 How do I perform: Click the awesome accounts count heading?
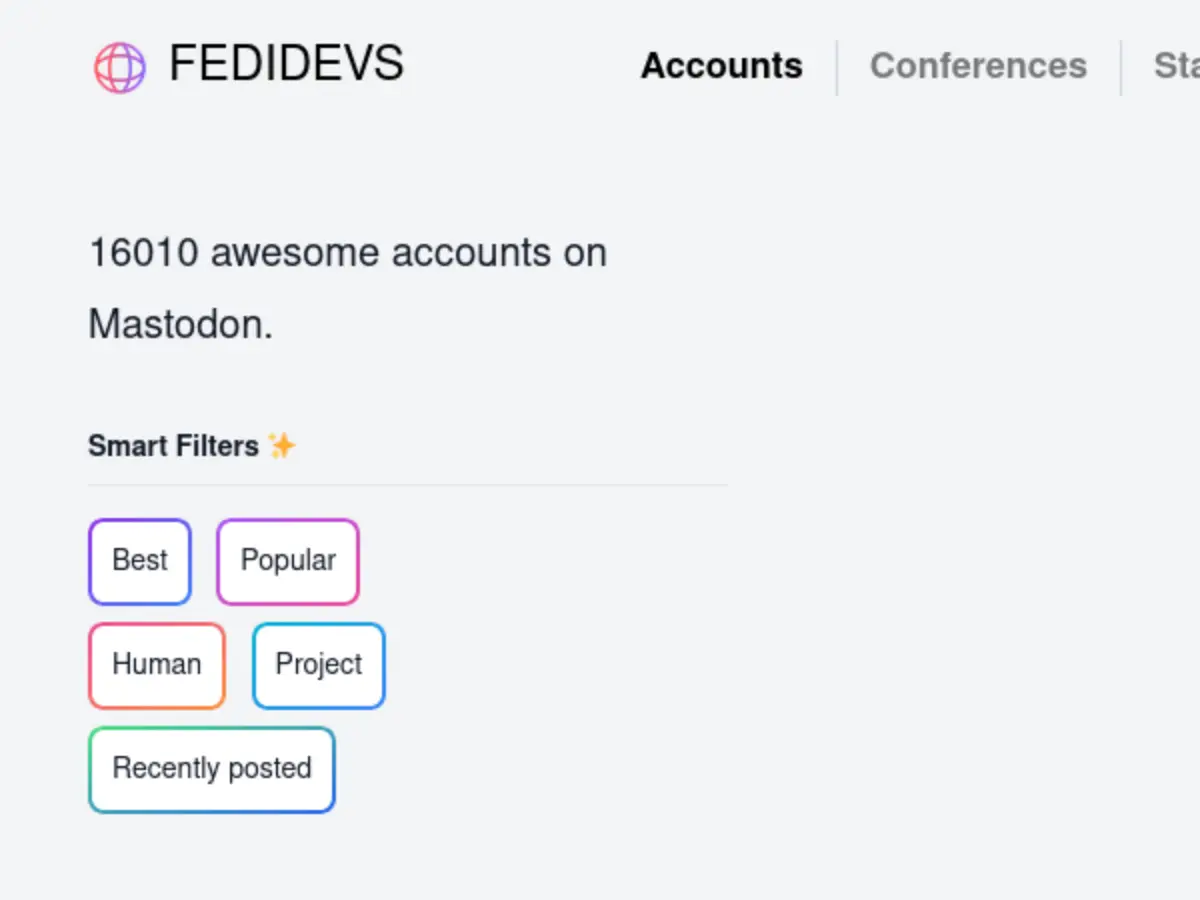(348, 288)
